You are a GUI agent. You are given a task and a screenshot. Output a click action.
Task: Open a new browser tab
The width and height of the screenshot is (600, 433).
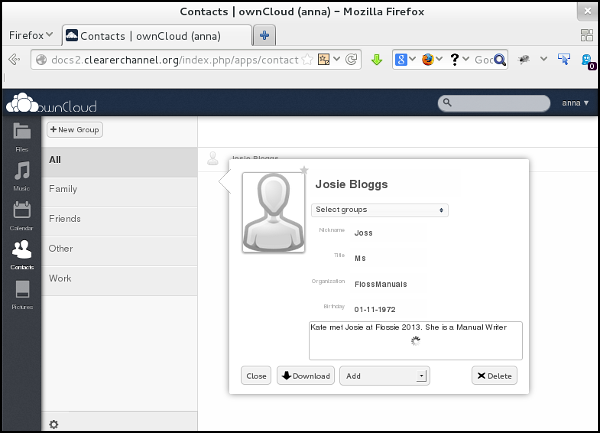265,35
